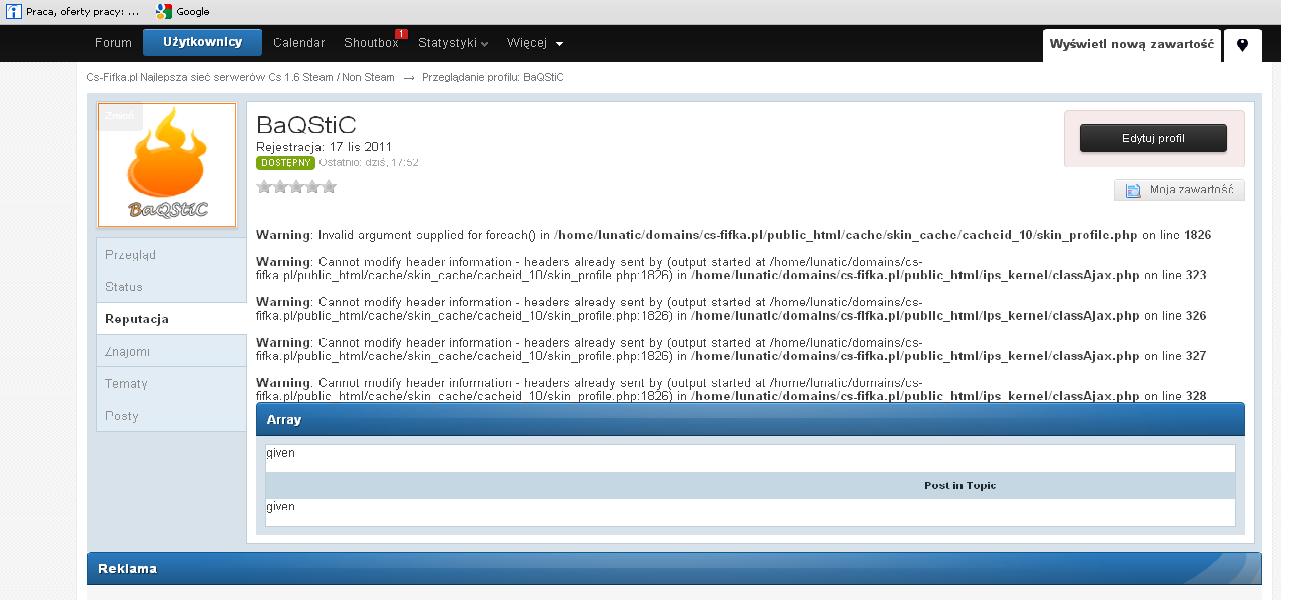Click the Zmień label on the avatar
The image size is (1303, 611).
coord(119,116)
